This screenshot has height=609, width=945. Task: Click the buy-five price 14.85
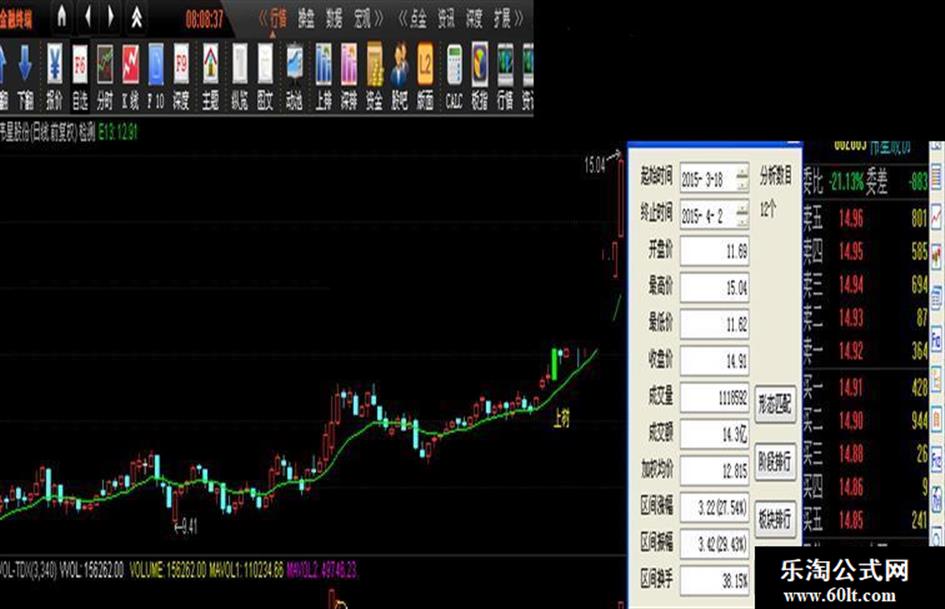(851, 520)
